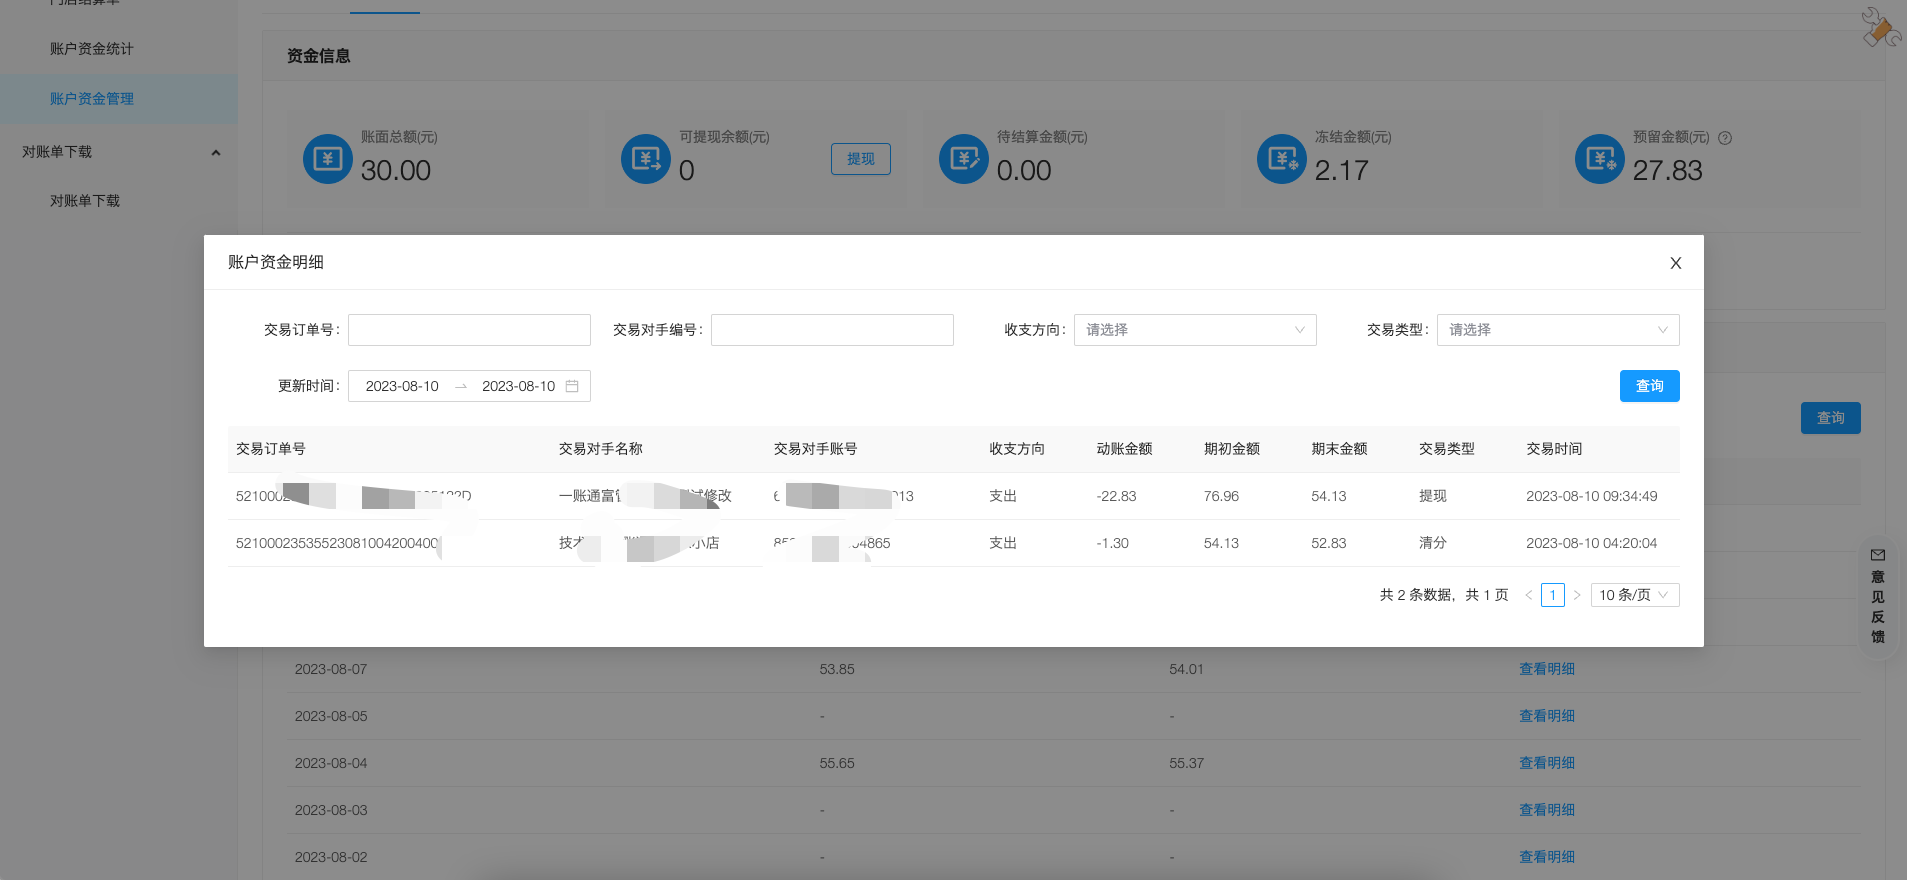Click the 查询 button behind the dialog
Image resolution: width=1907 pixels, height=880 pixels.
pos(1830,418)
